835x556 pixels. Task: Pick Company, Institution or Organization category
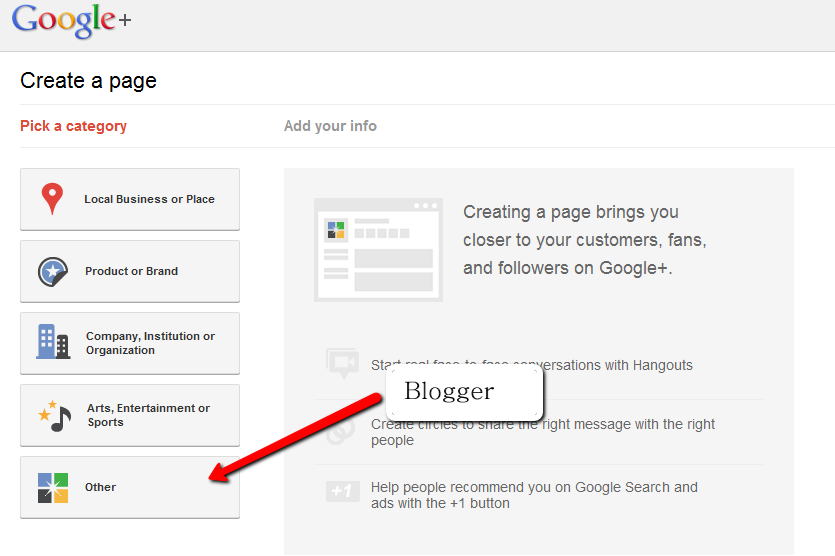coord(130,343)
